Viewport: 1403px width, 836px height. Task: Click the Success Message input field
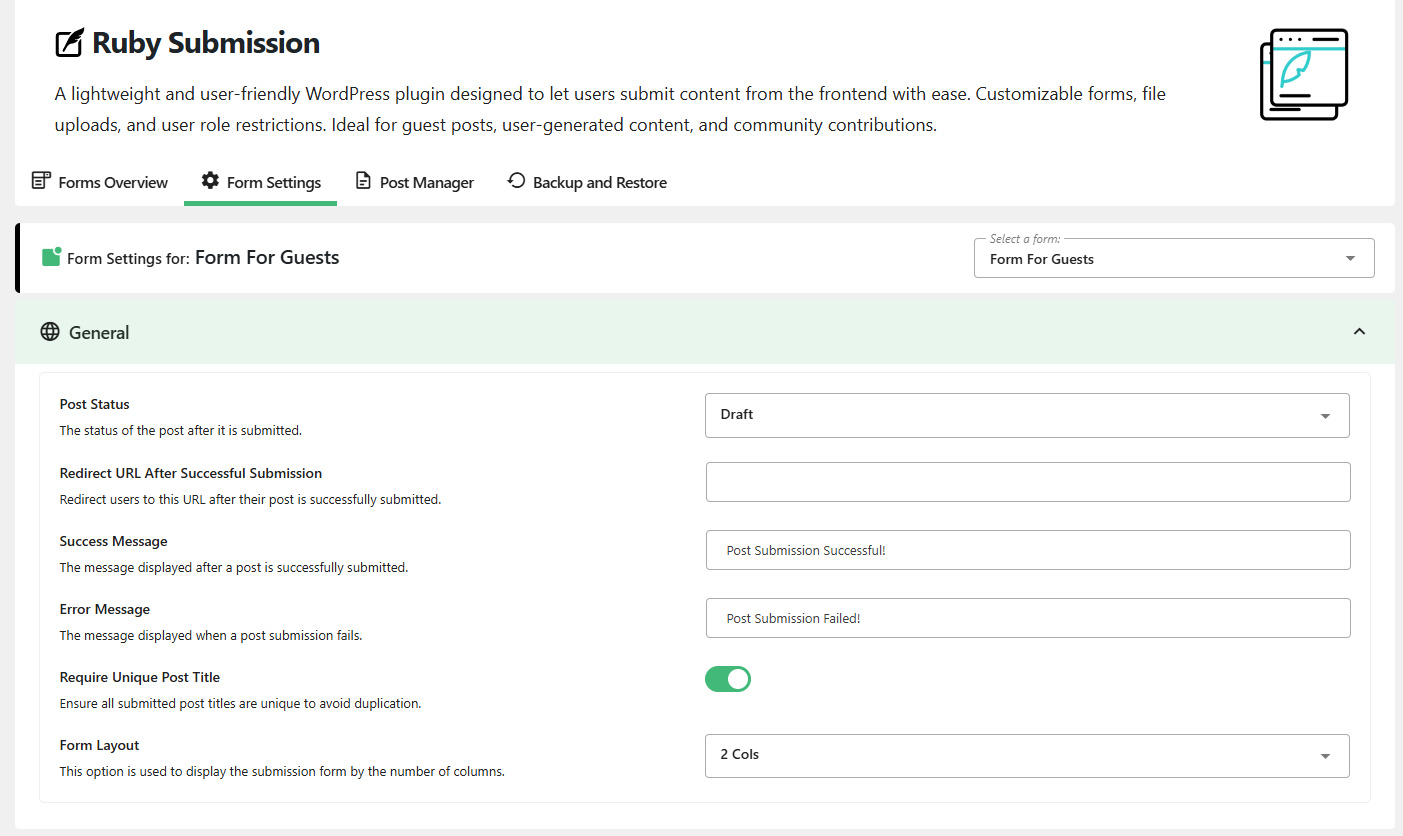1028,550
